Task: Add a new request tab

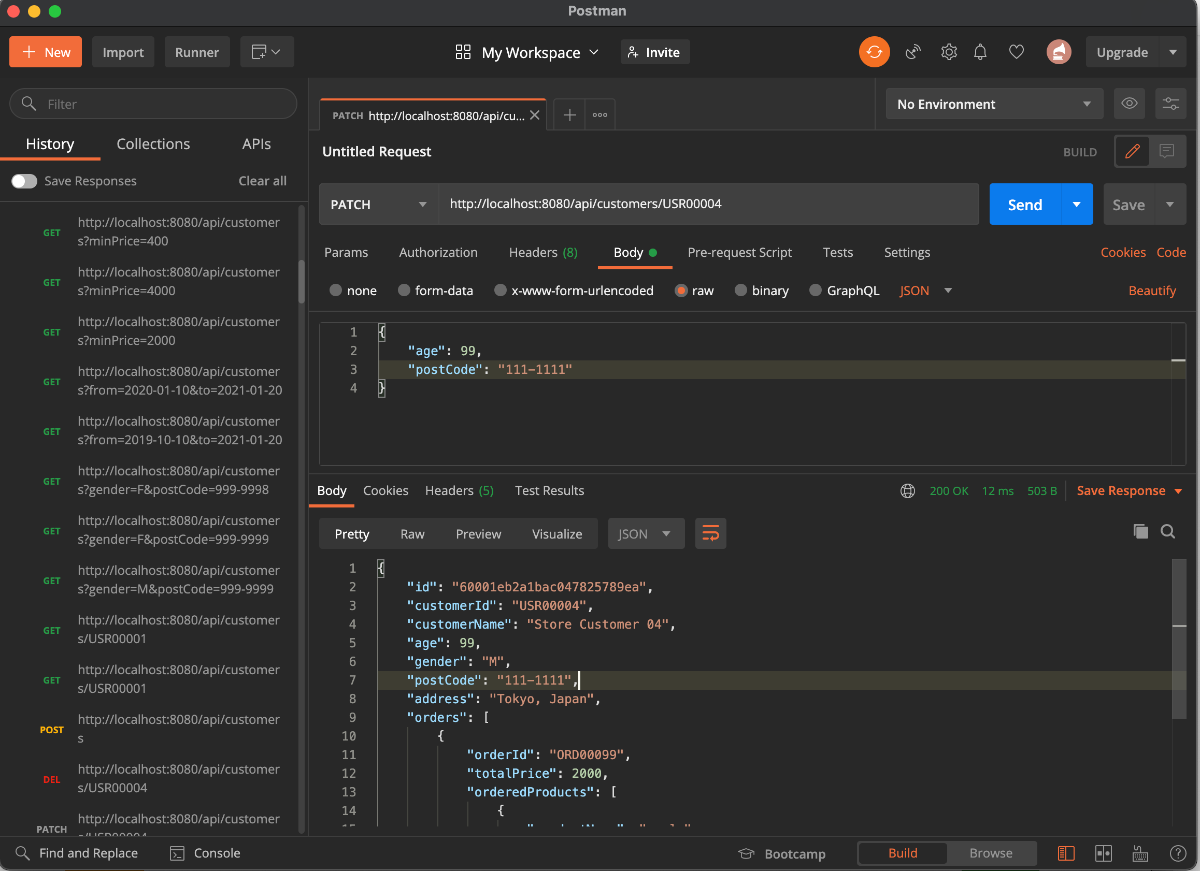Action: (569, 115)
